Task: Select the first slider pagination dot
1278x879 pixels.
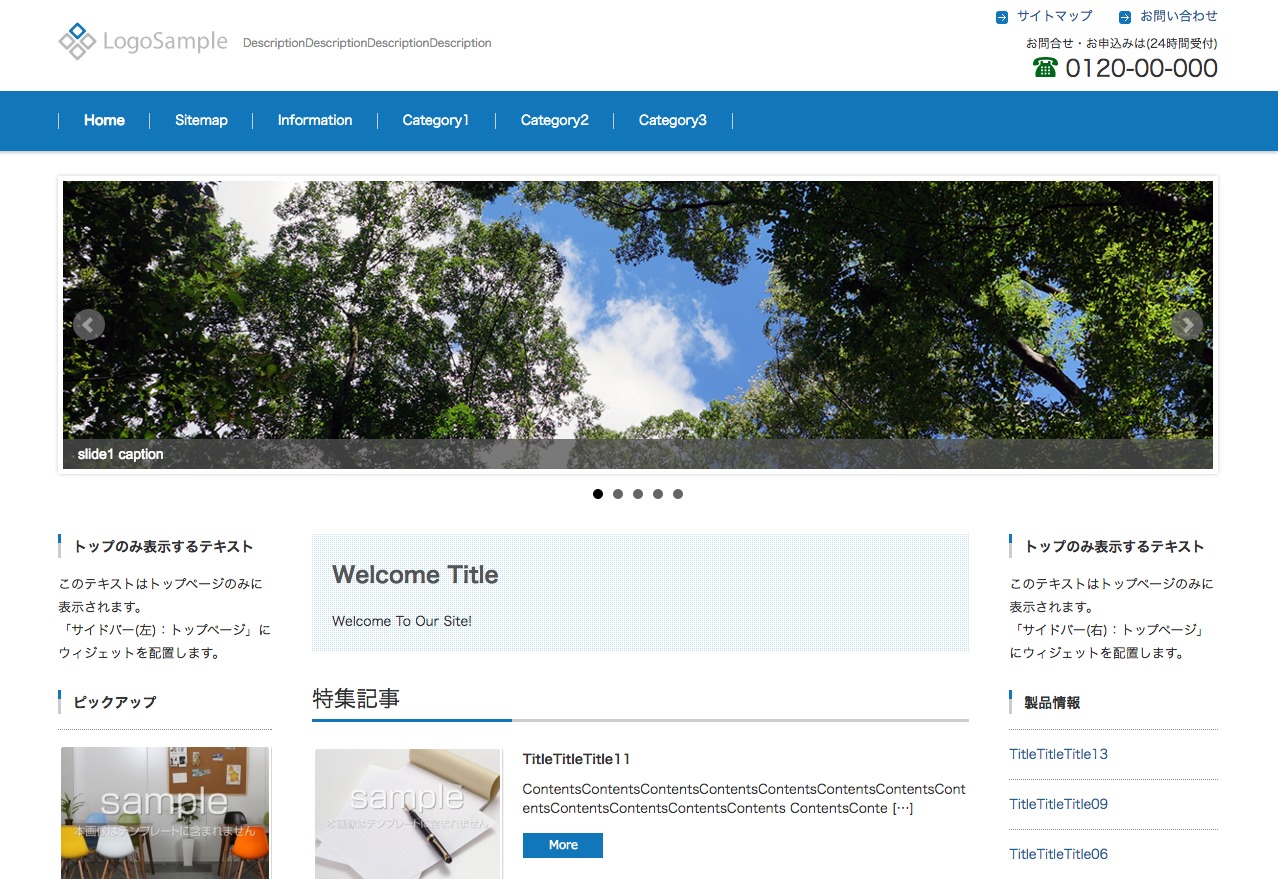Action: (598, 494)
